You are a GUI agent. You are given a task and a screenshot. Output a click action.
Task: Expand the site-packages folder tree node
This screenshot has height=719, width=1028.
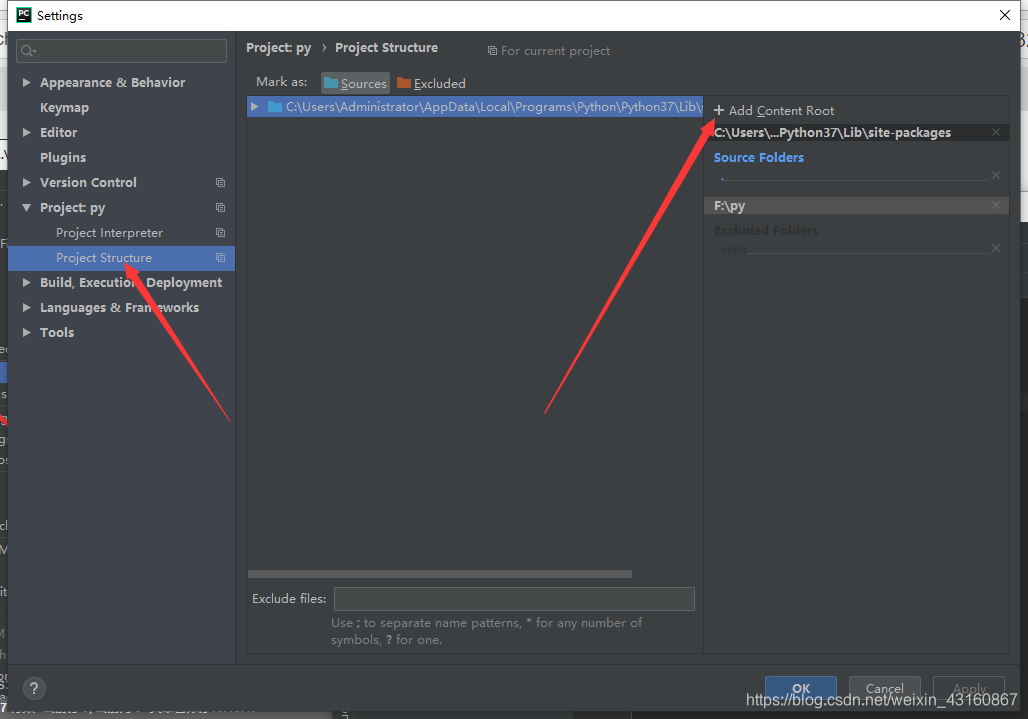pyautogui.click(x=255, y=107)
